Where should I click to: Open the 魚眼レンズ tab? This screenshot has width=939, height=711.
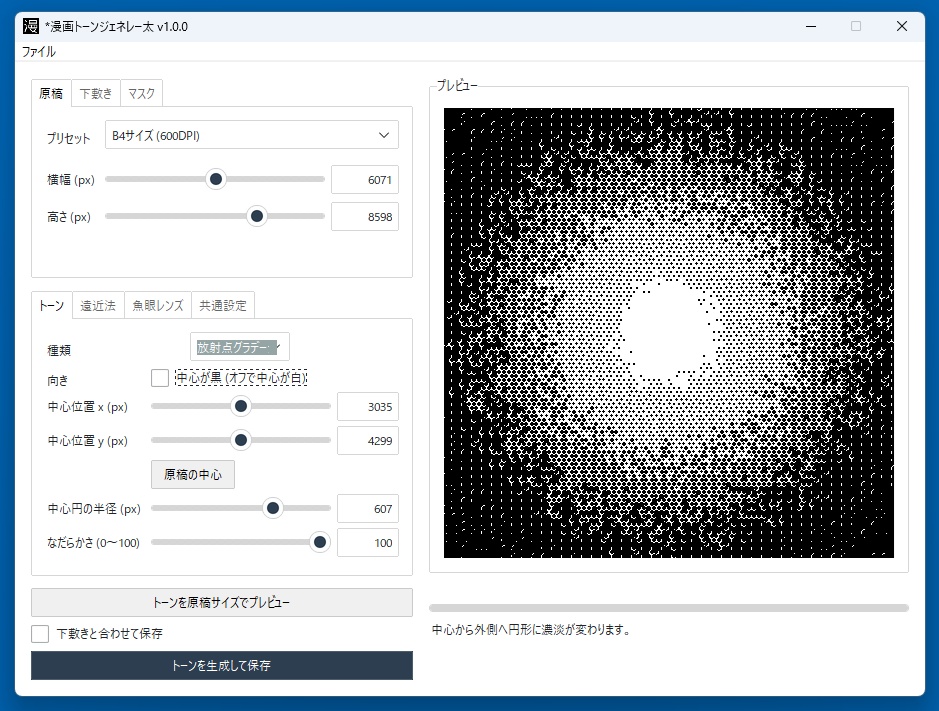click(x=158, y=305)
